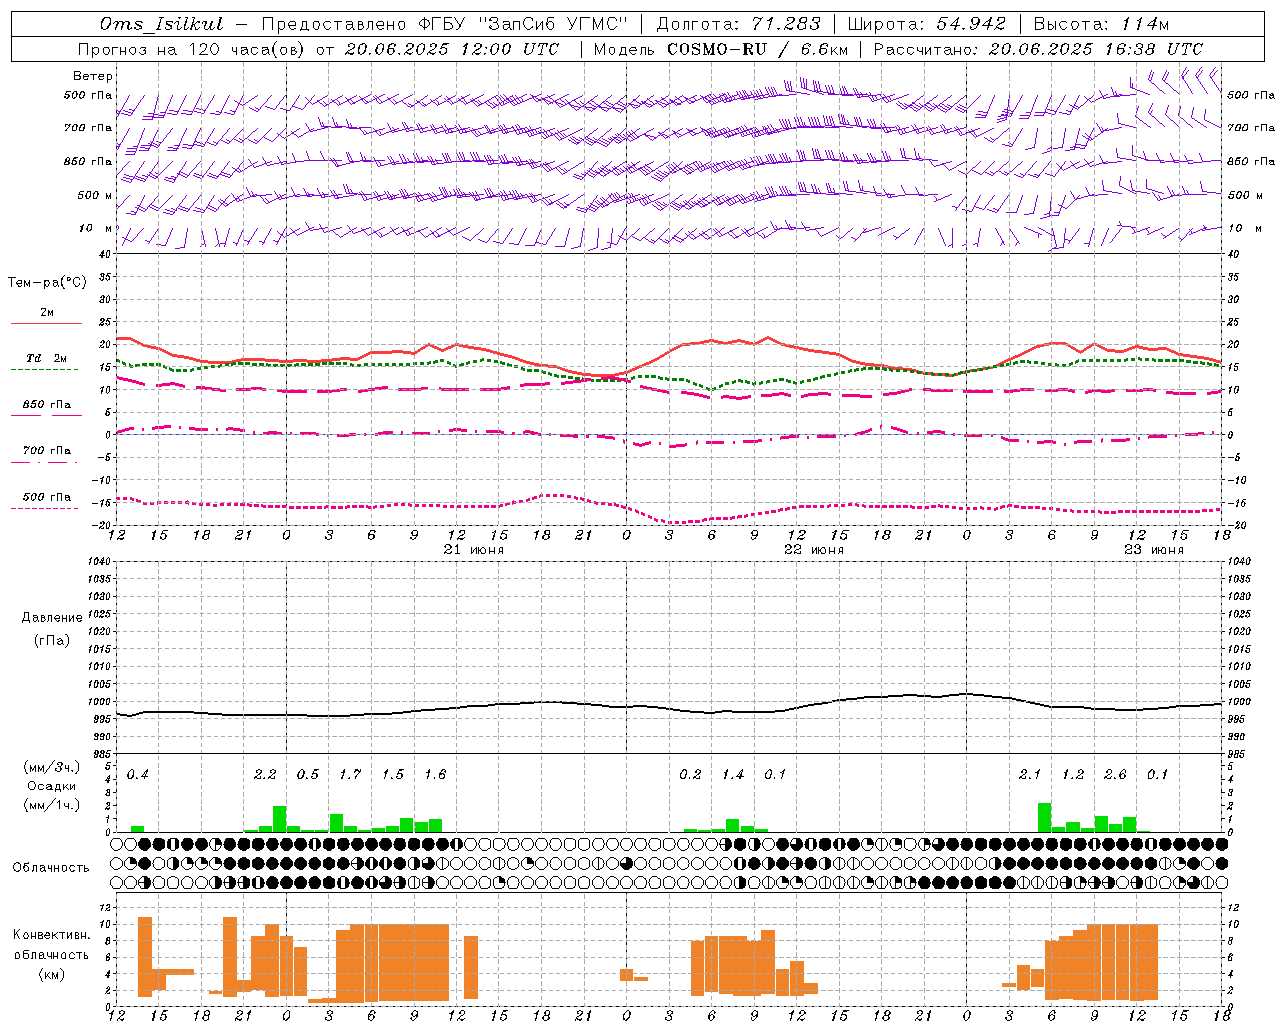Click the 2.1 precipitation amount value
The width and height of the screenshot is (1280, 1024).
1030,774
